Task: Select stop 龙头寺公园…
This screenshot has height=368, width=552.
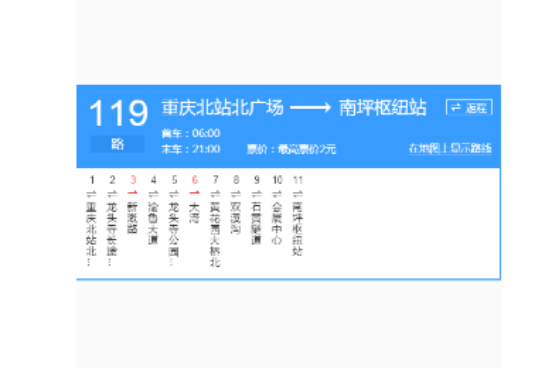Action: (x=174, y=234)
